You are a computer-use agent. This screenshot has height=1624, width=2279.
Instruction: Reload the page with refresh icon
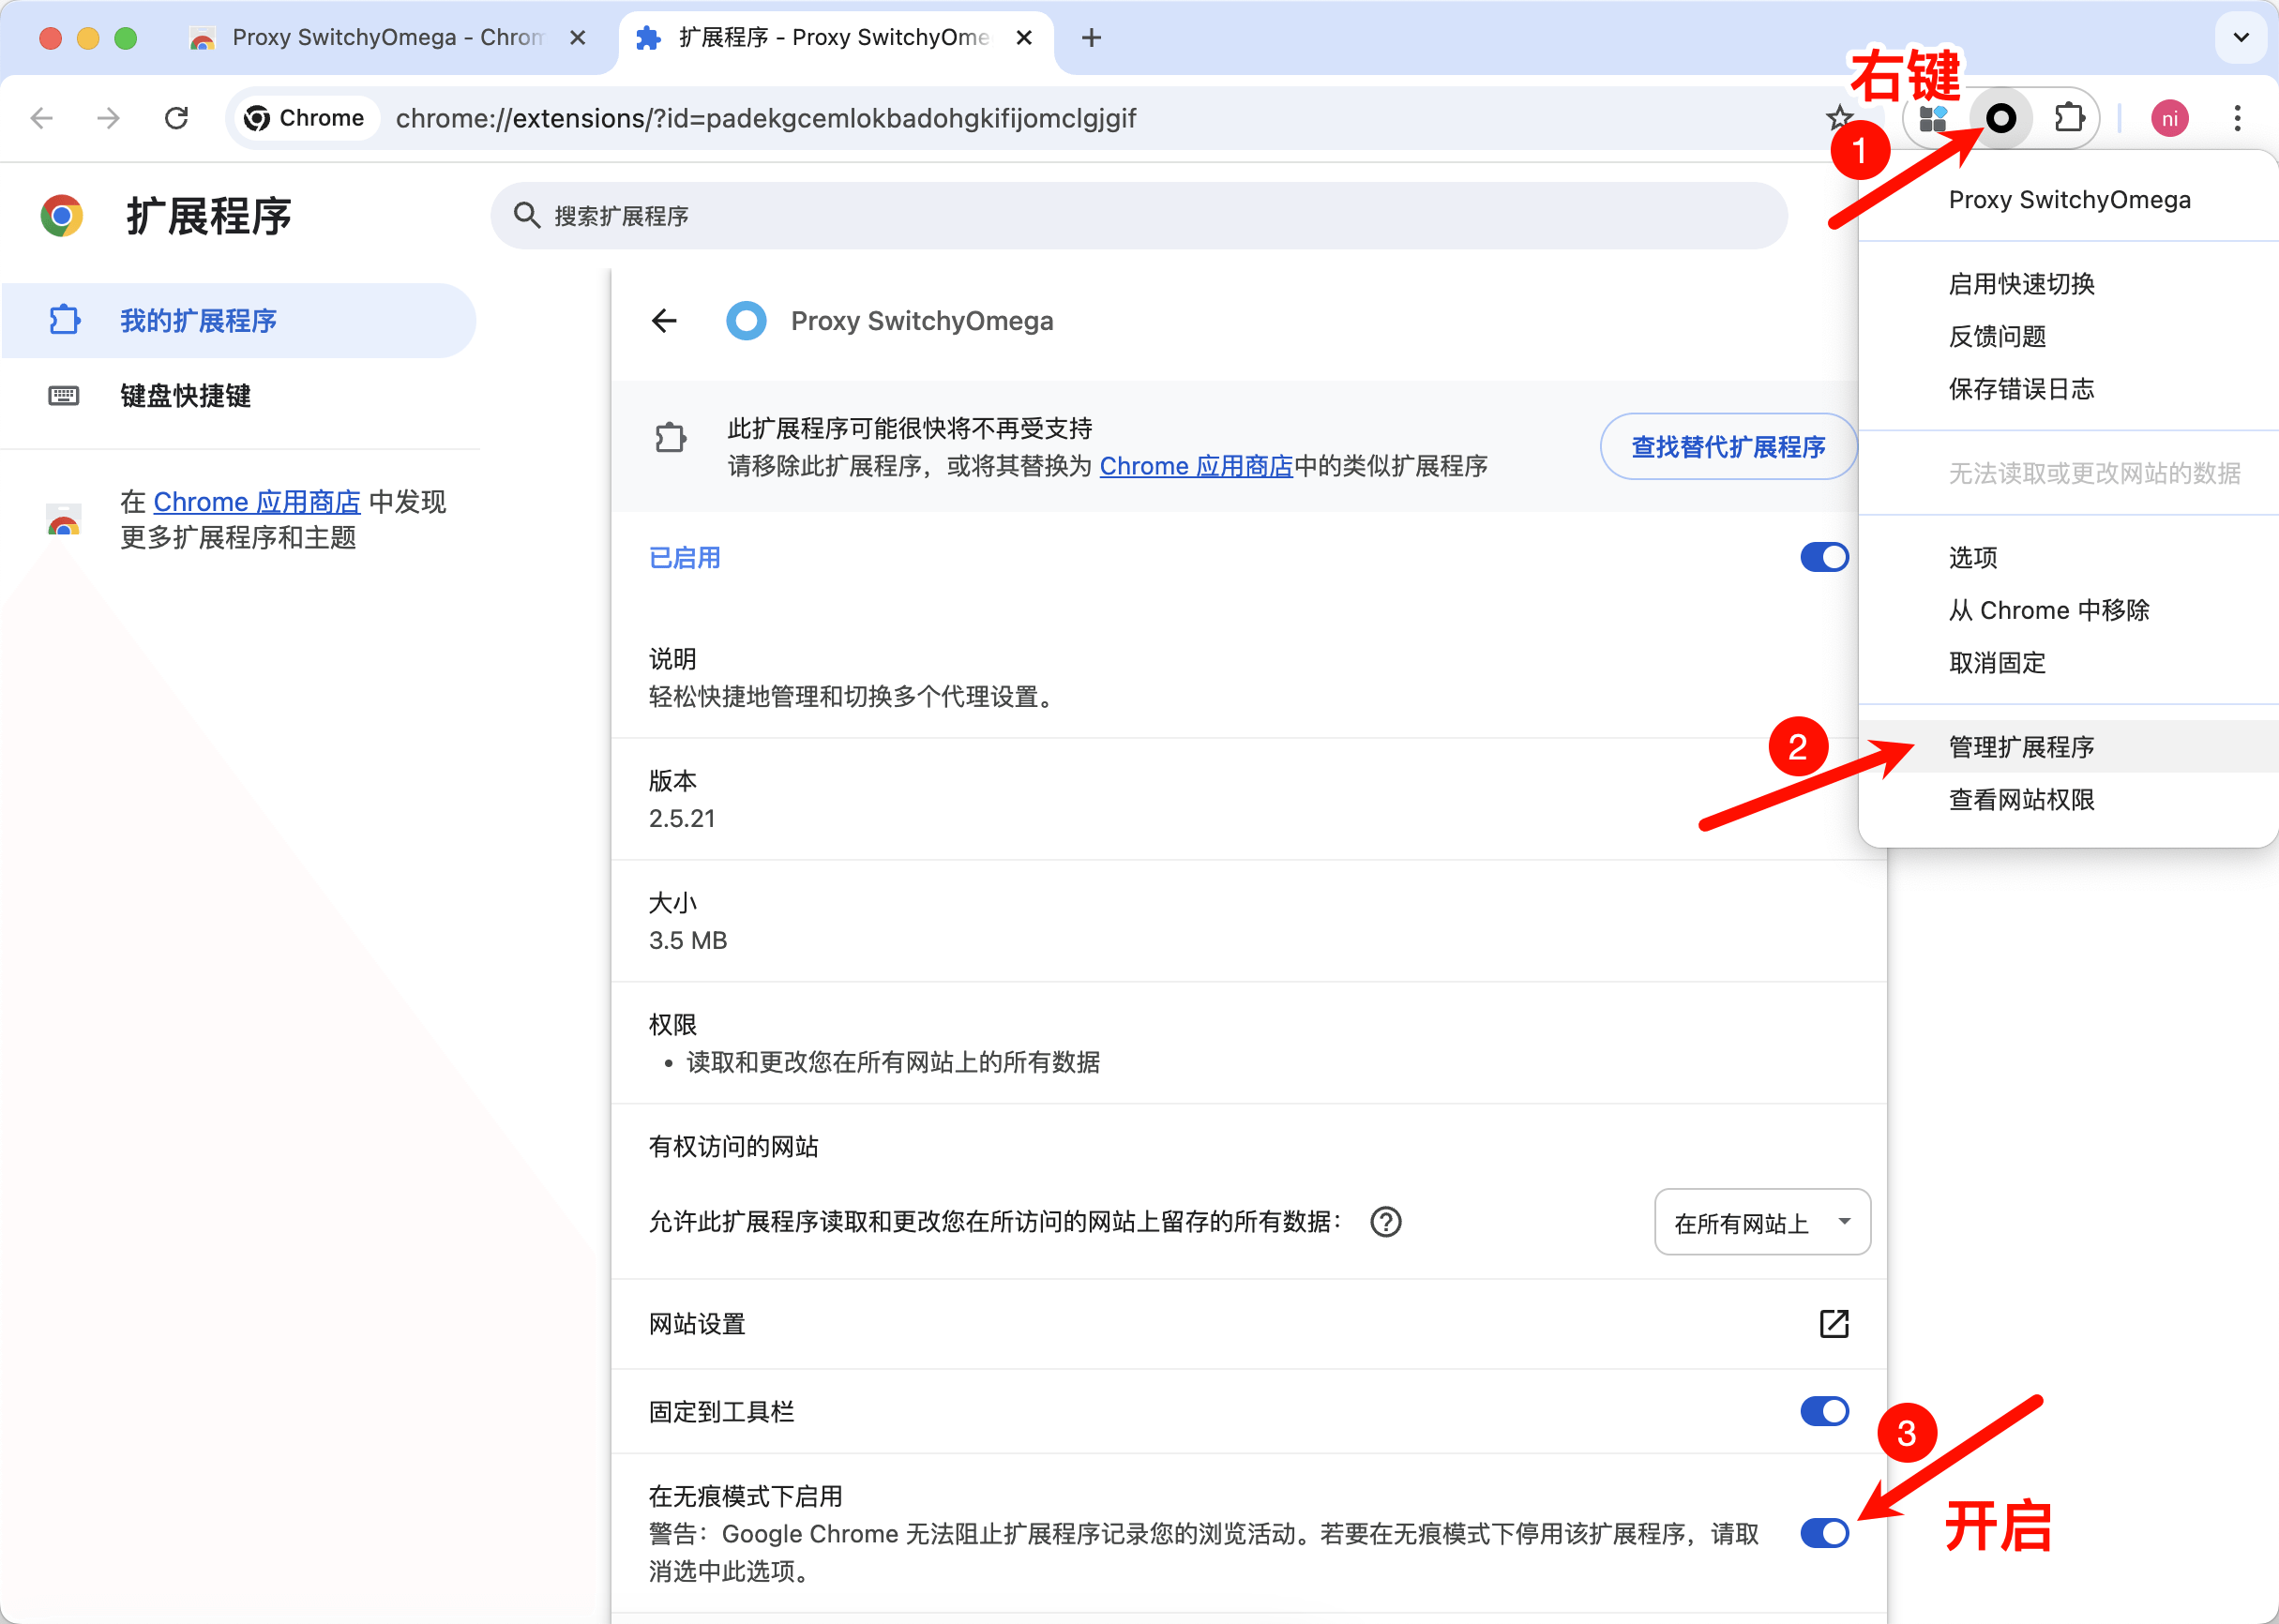pyautogui.click(x=177, y=119)
